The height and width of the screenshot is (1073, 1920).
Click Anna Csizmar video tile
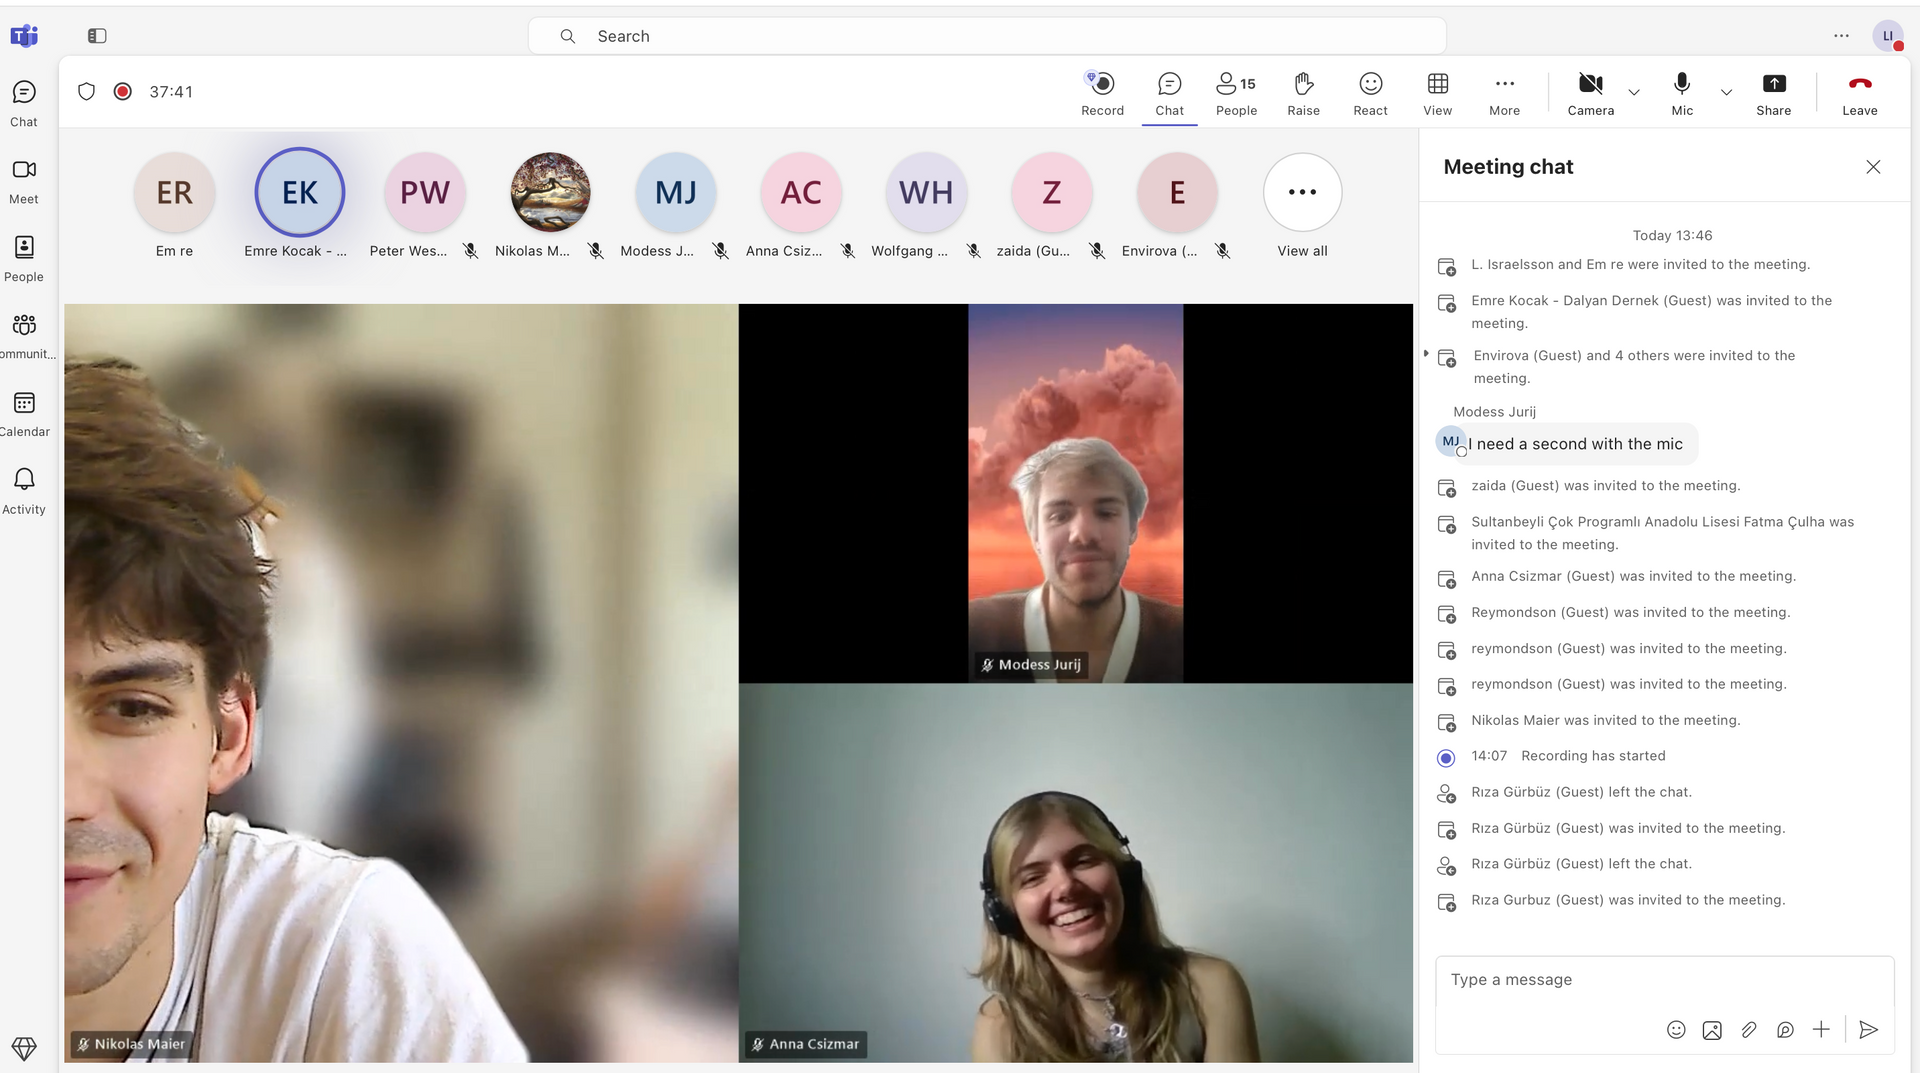1076,873
